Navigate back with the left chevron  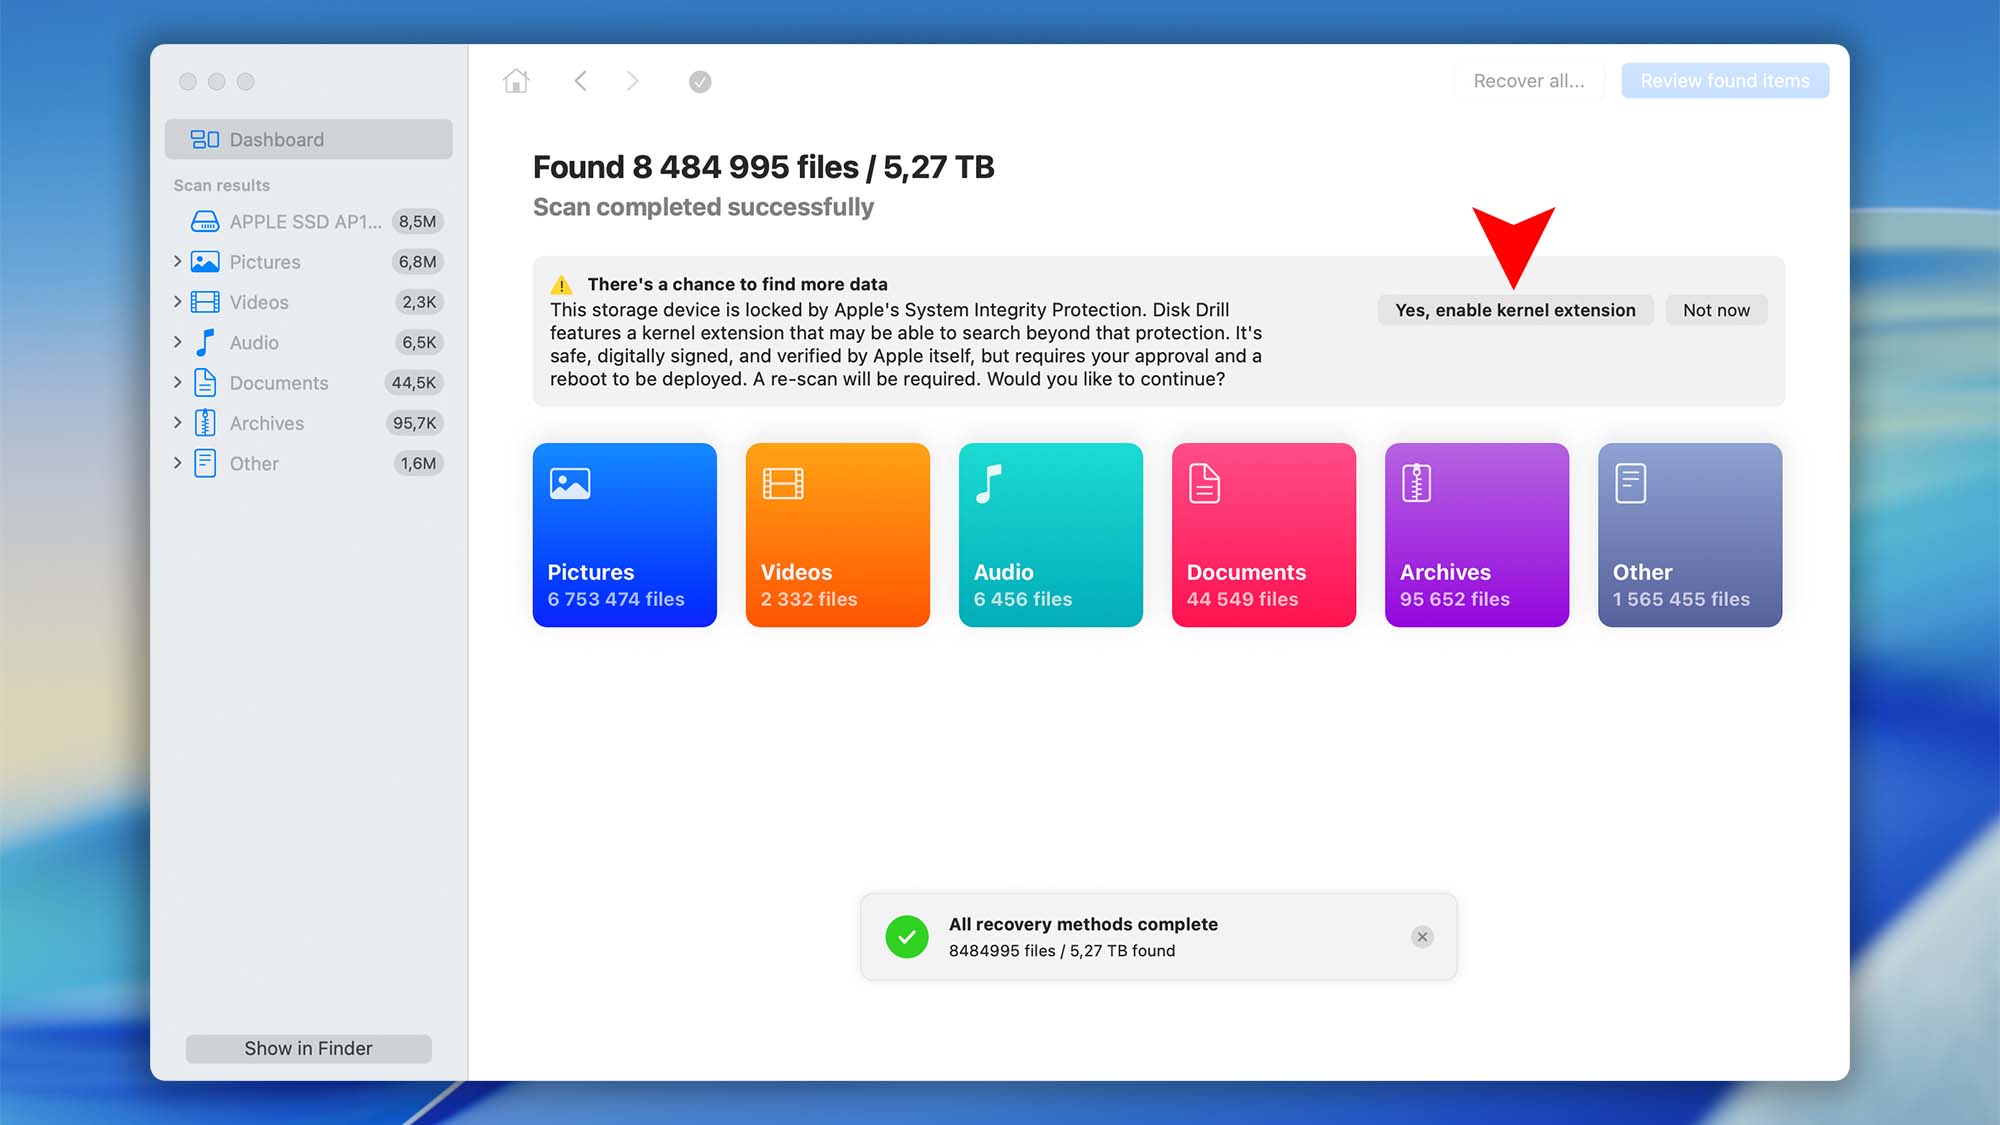581,81
